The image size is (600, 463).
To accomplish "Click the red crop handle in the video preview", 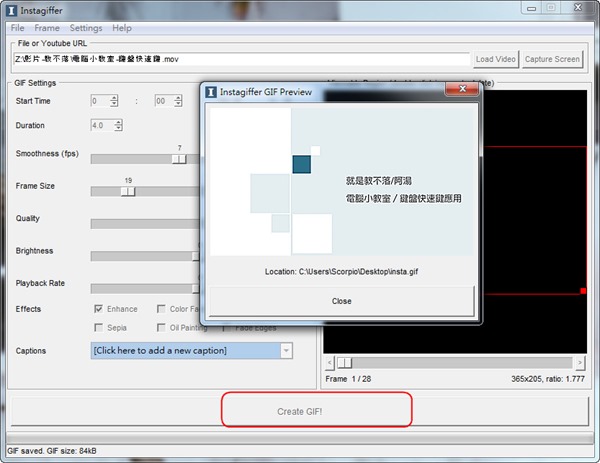I will [583, 291].
